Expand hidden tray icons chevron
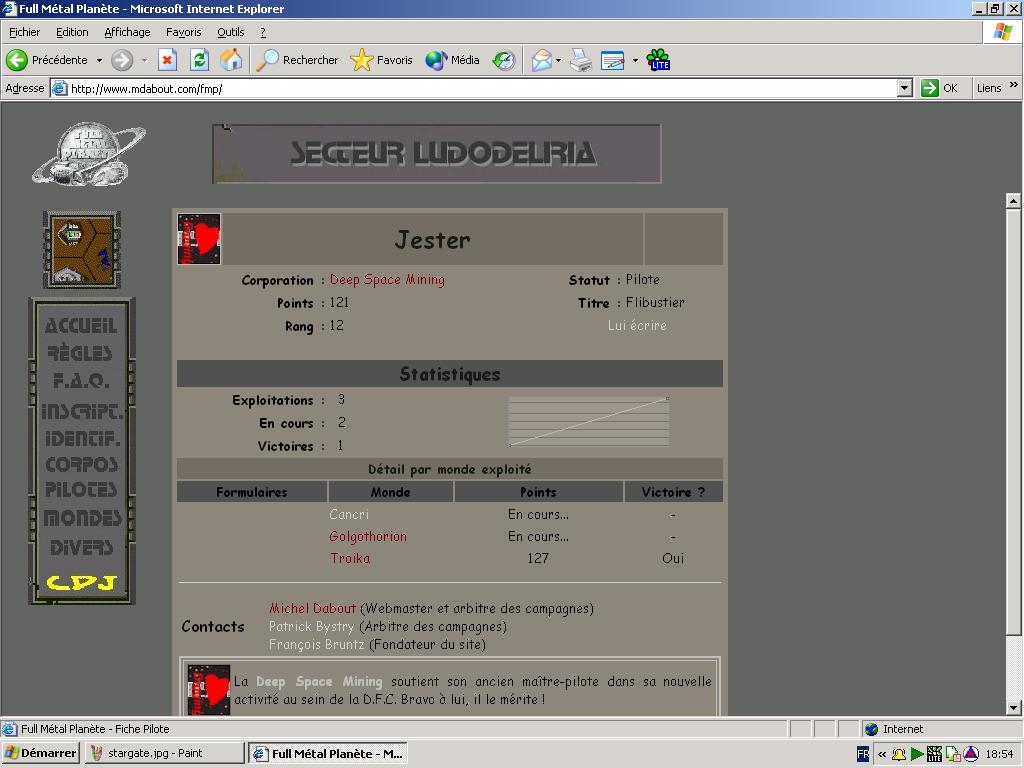Image resolution: width=1024 pixels, height=768 pixels. [x=882, y=754]
